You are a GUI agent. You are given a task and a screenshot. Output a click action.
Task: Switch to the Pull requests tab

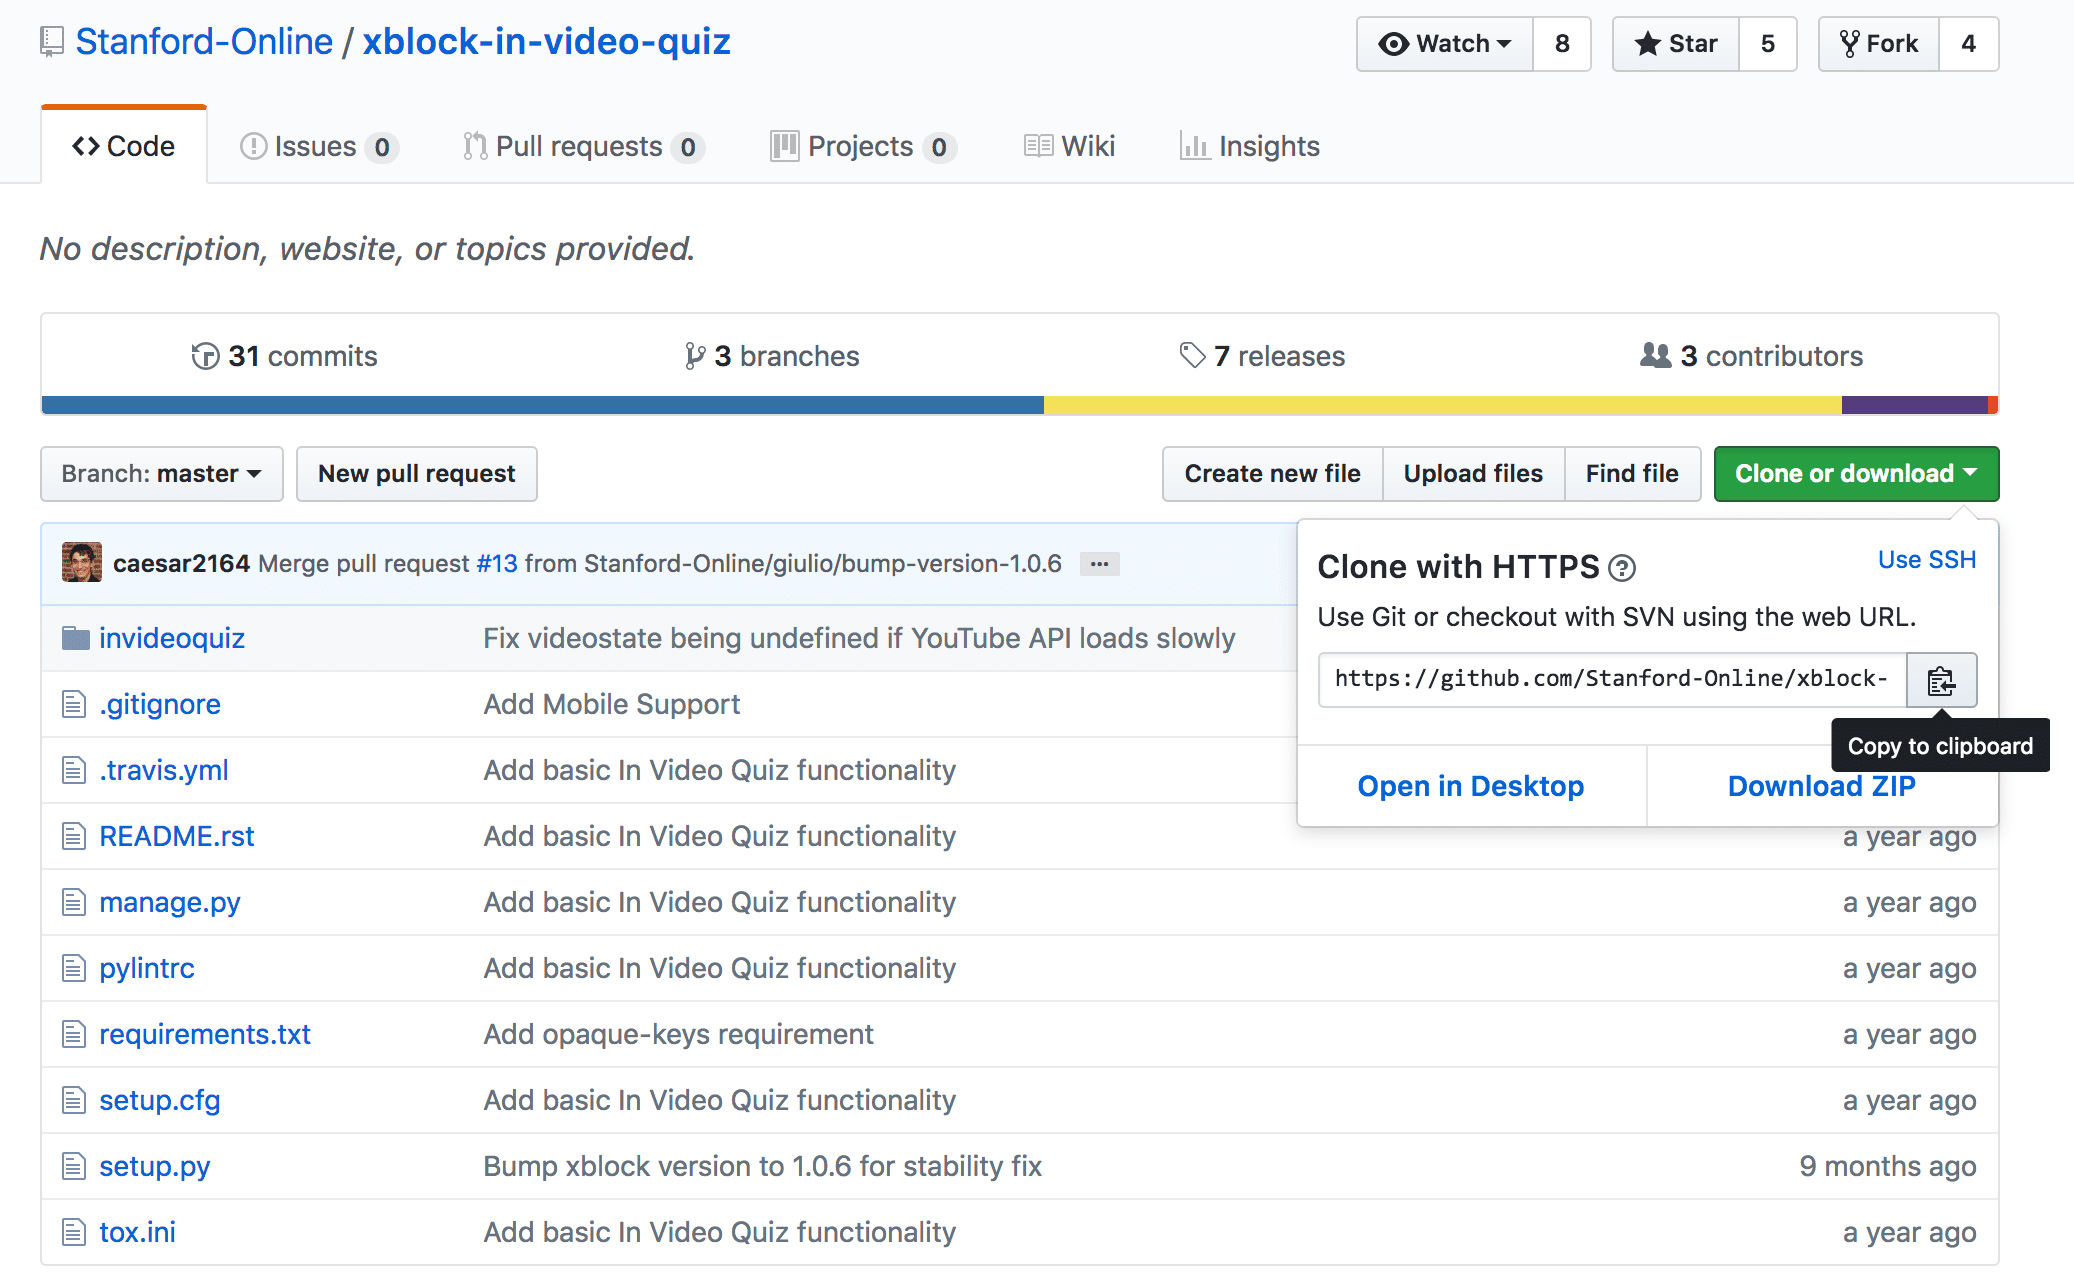(584, 146)
